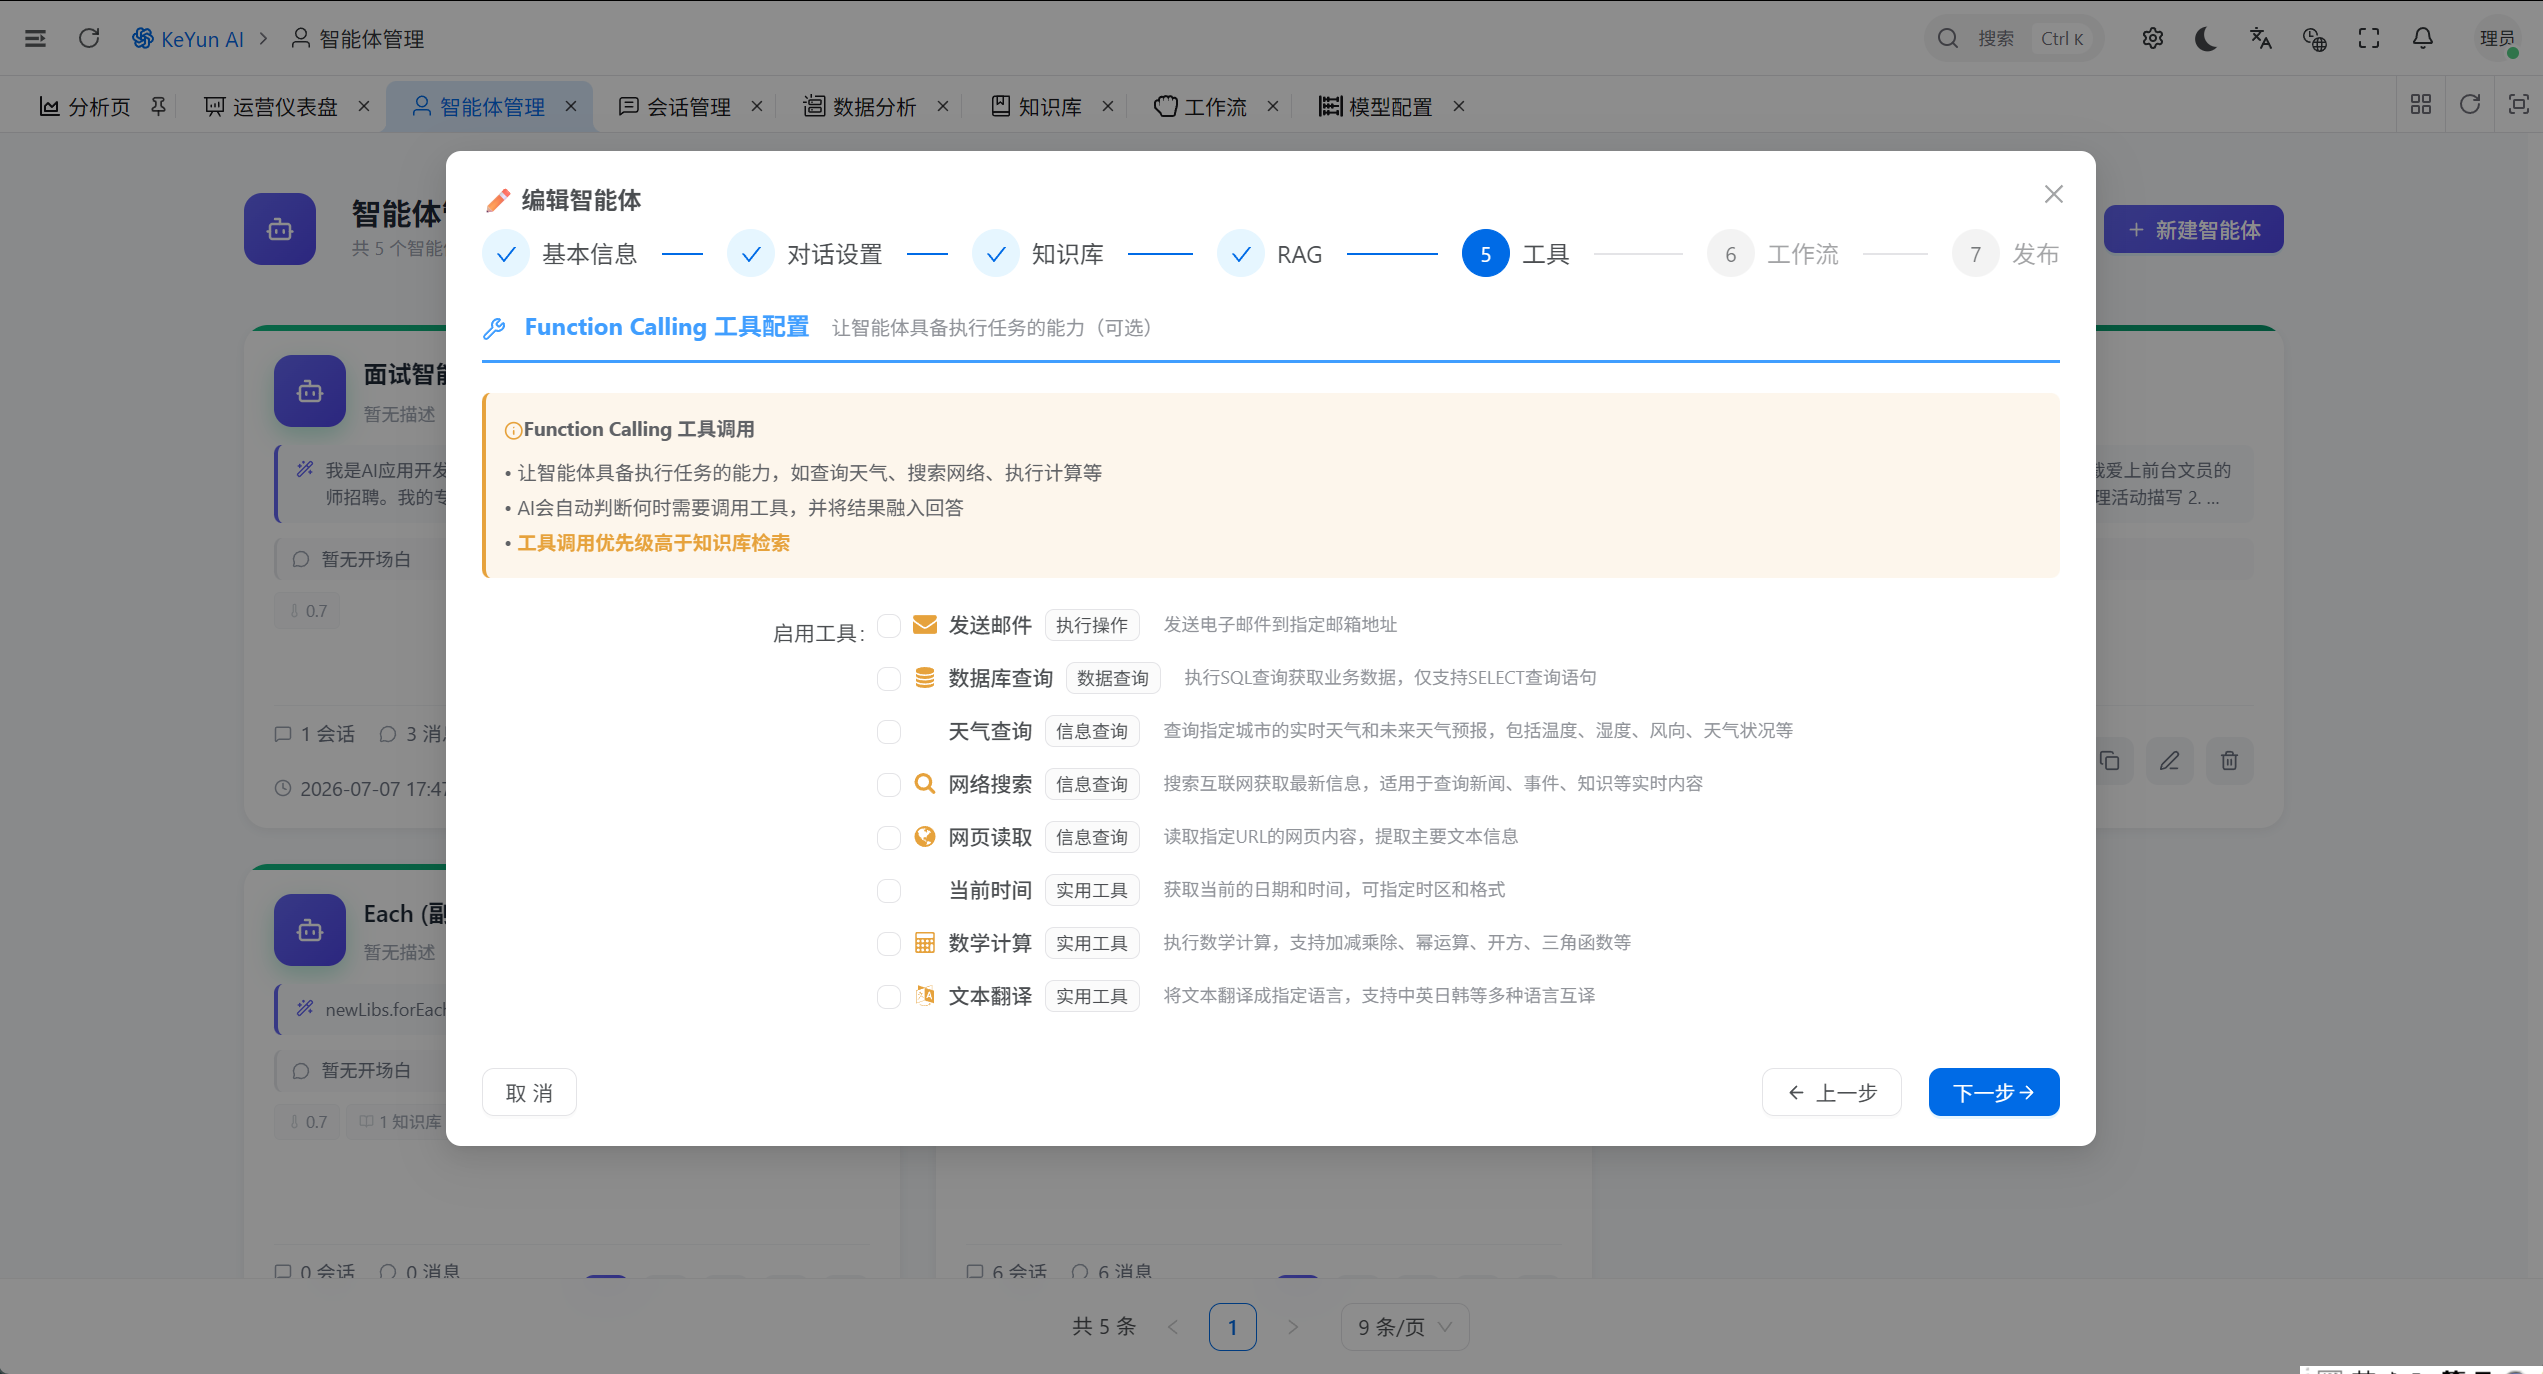
Task: Click the copy icon on the agent card
Action: [x=2110, y=761]
